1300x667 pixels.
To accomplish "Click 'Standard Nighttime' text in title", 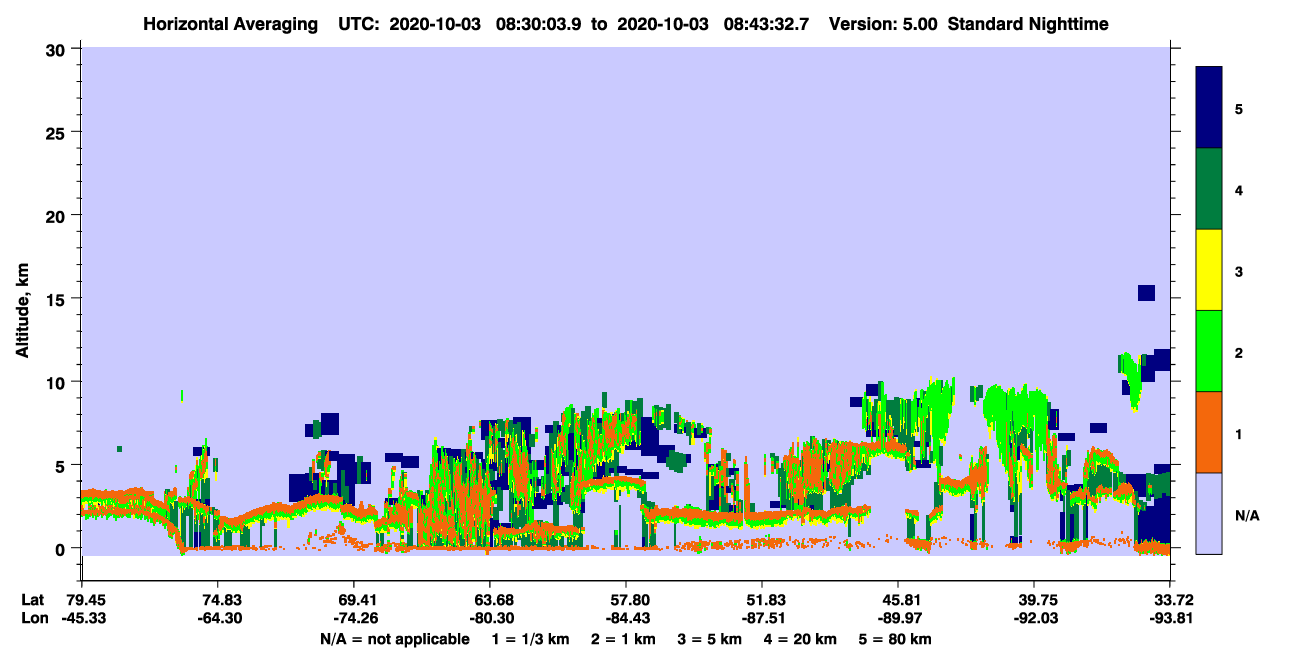I will (1028, 24).
